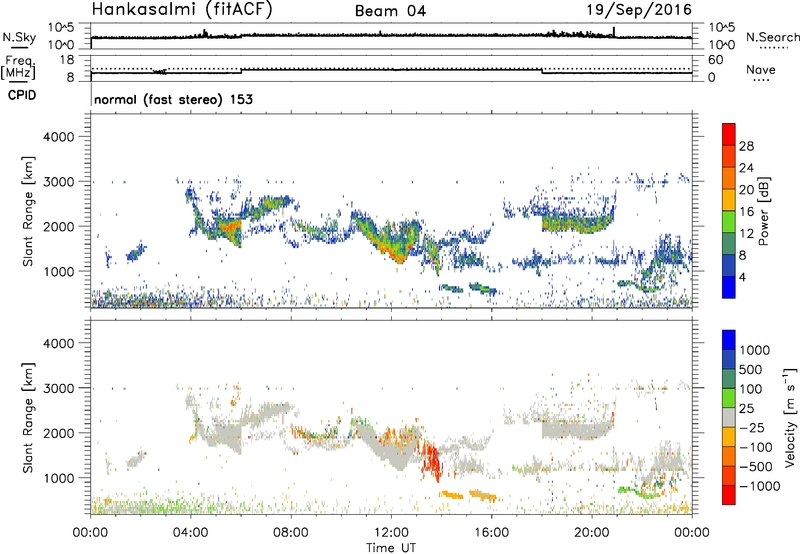The width and height of the screenshot is (800, 554).
Task: Click the solid line sample under N.Sky
Action: point(19,48)
